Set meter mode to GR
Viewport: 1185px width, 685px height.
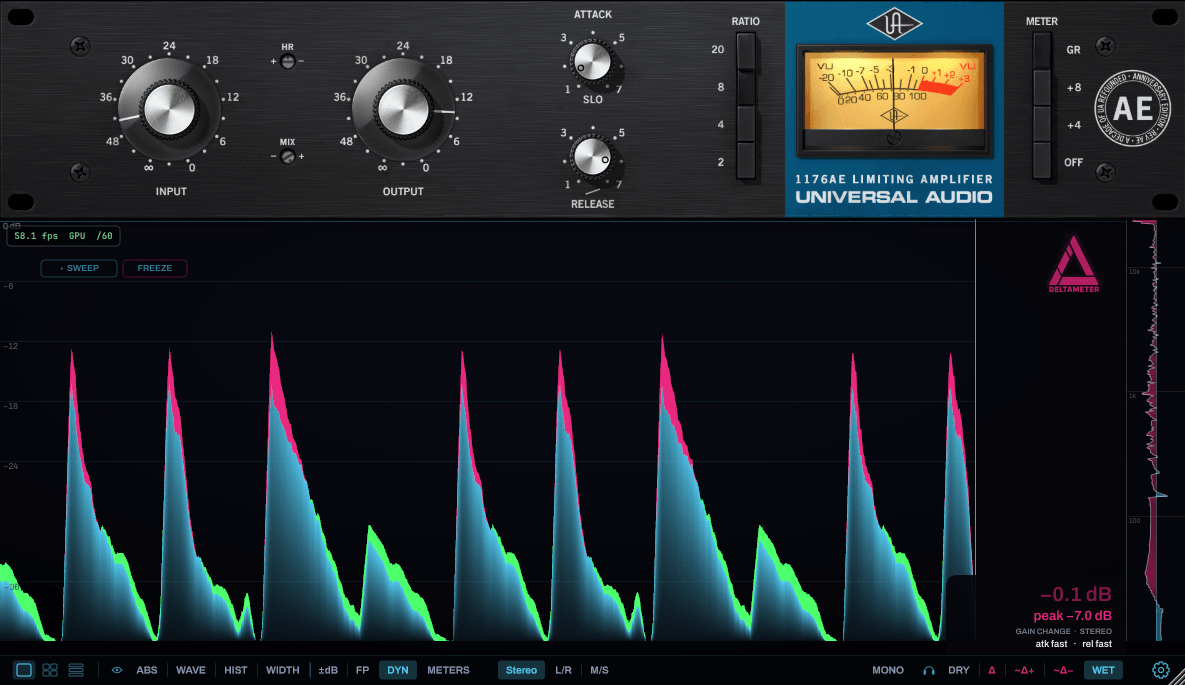click(x=1042, y=51)
